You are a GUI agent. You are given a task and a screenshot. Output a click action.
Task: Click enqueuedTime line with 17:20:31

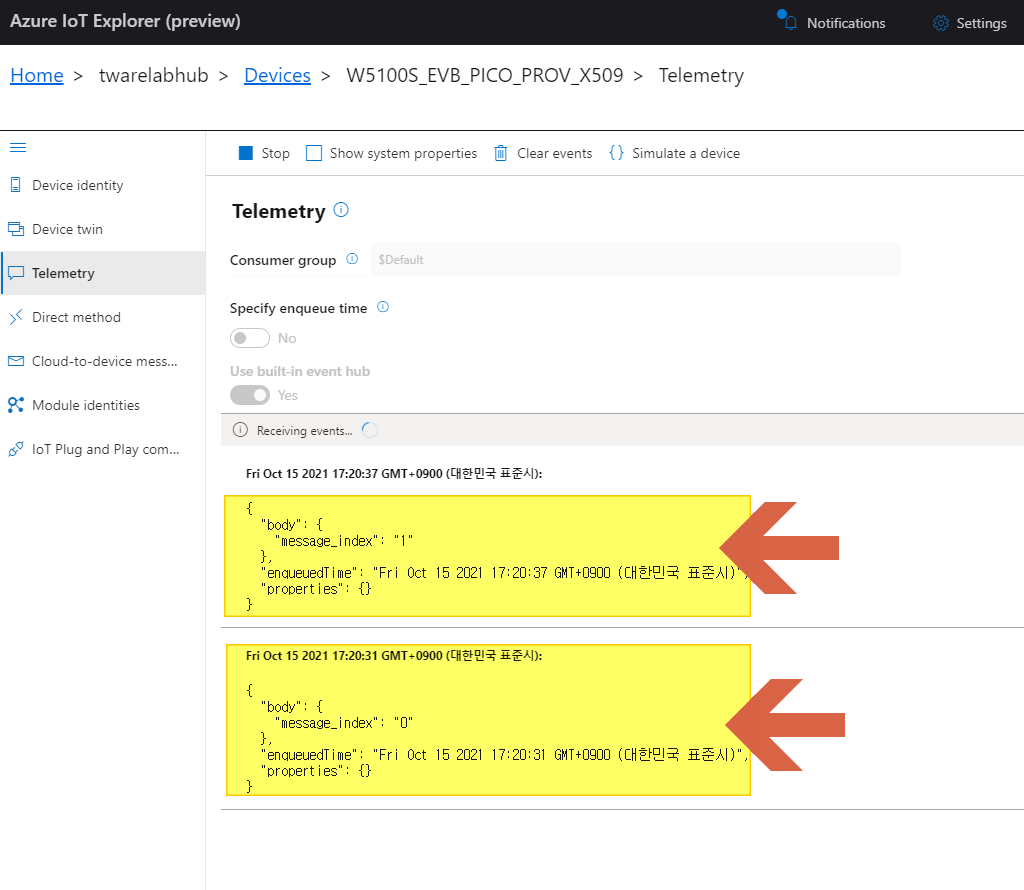tap(504, 755)
